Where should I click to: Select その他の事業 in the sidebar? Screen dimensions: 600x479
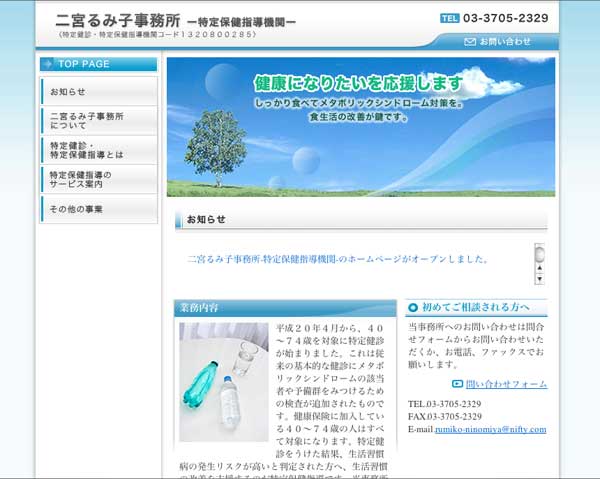click(x=98, y=209)
